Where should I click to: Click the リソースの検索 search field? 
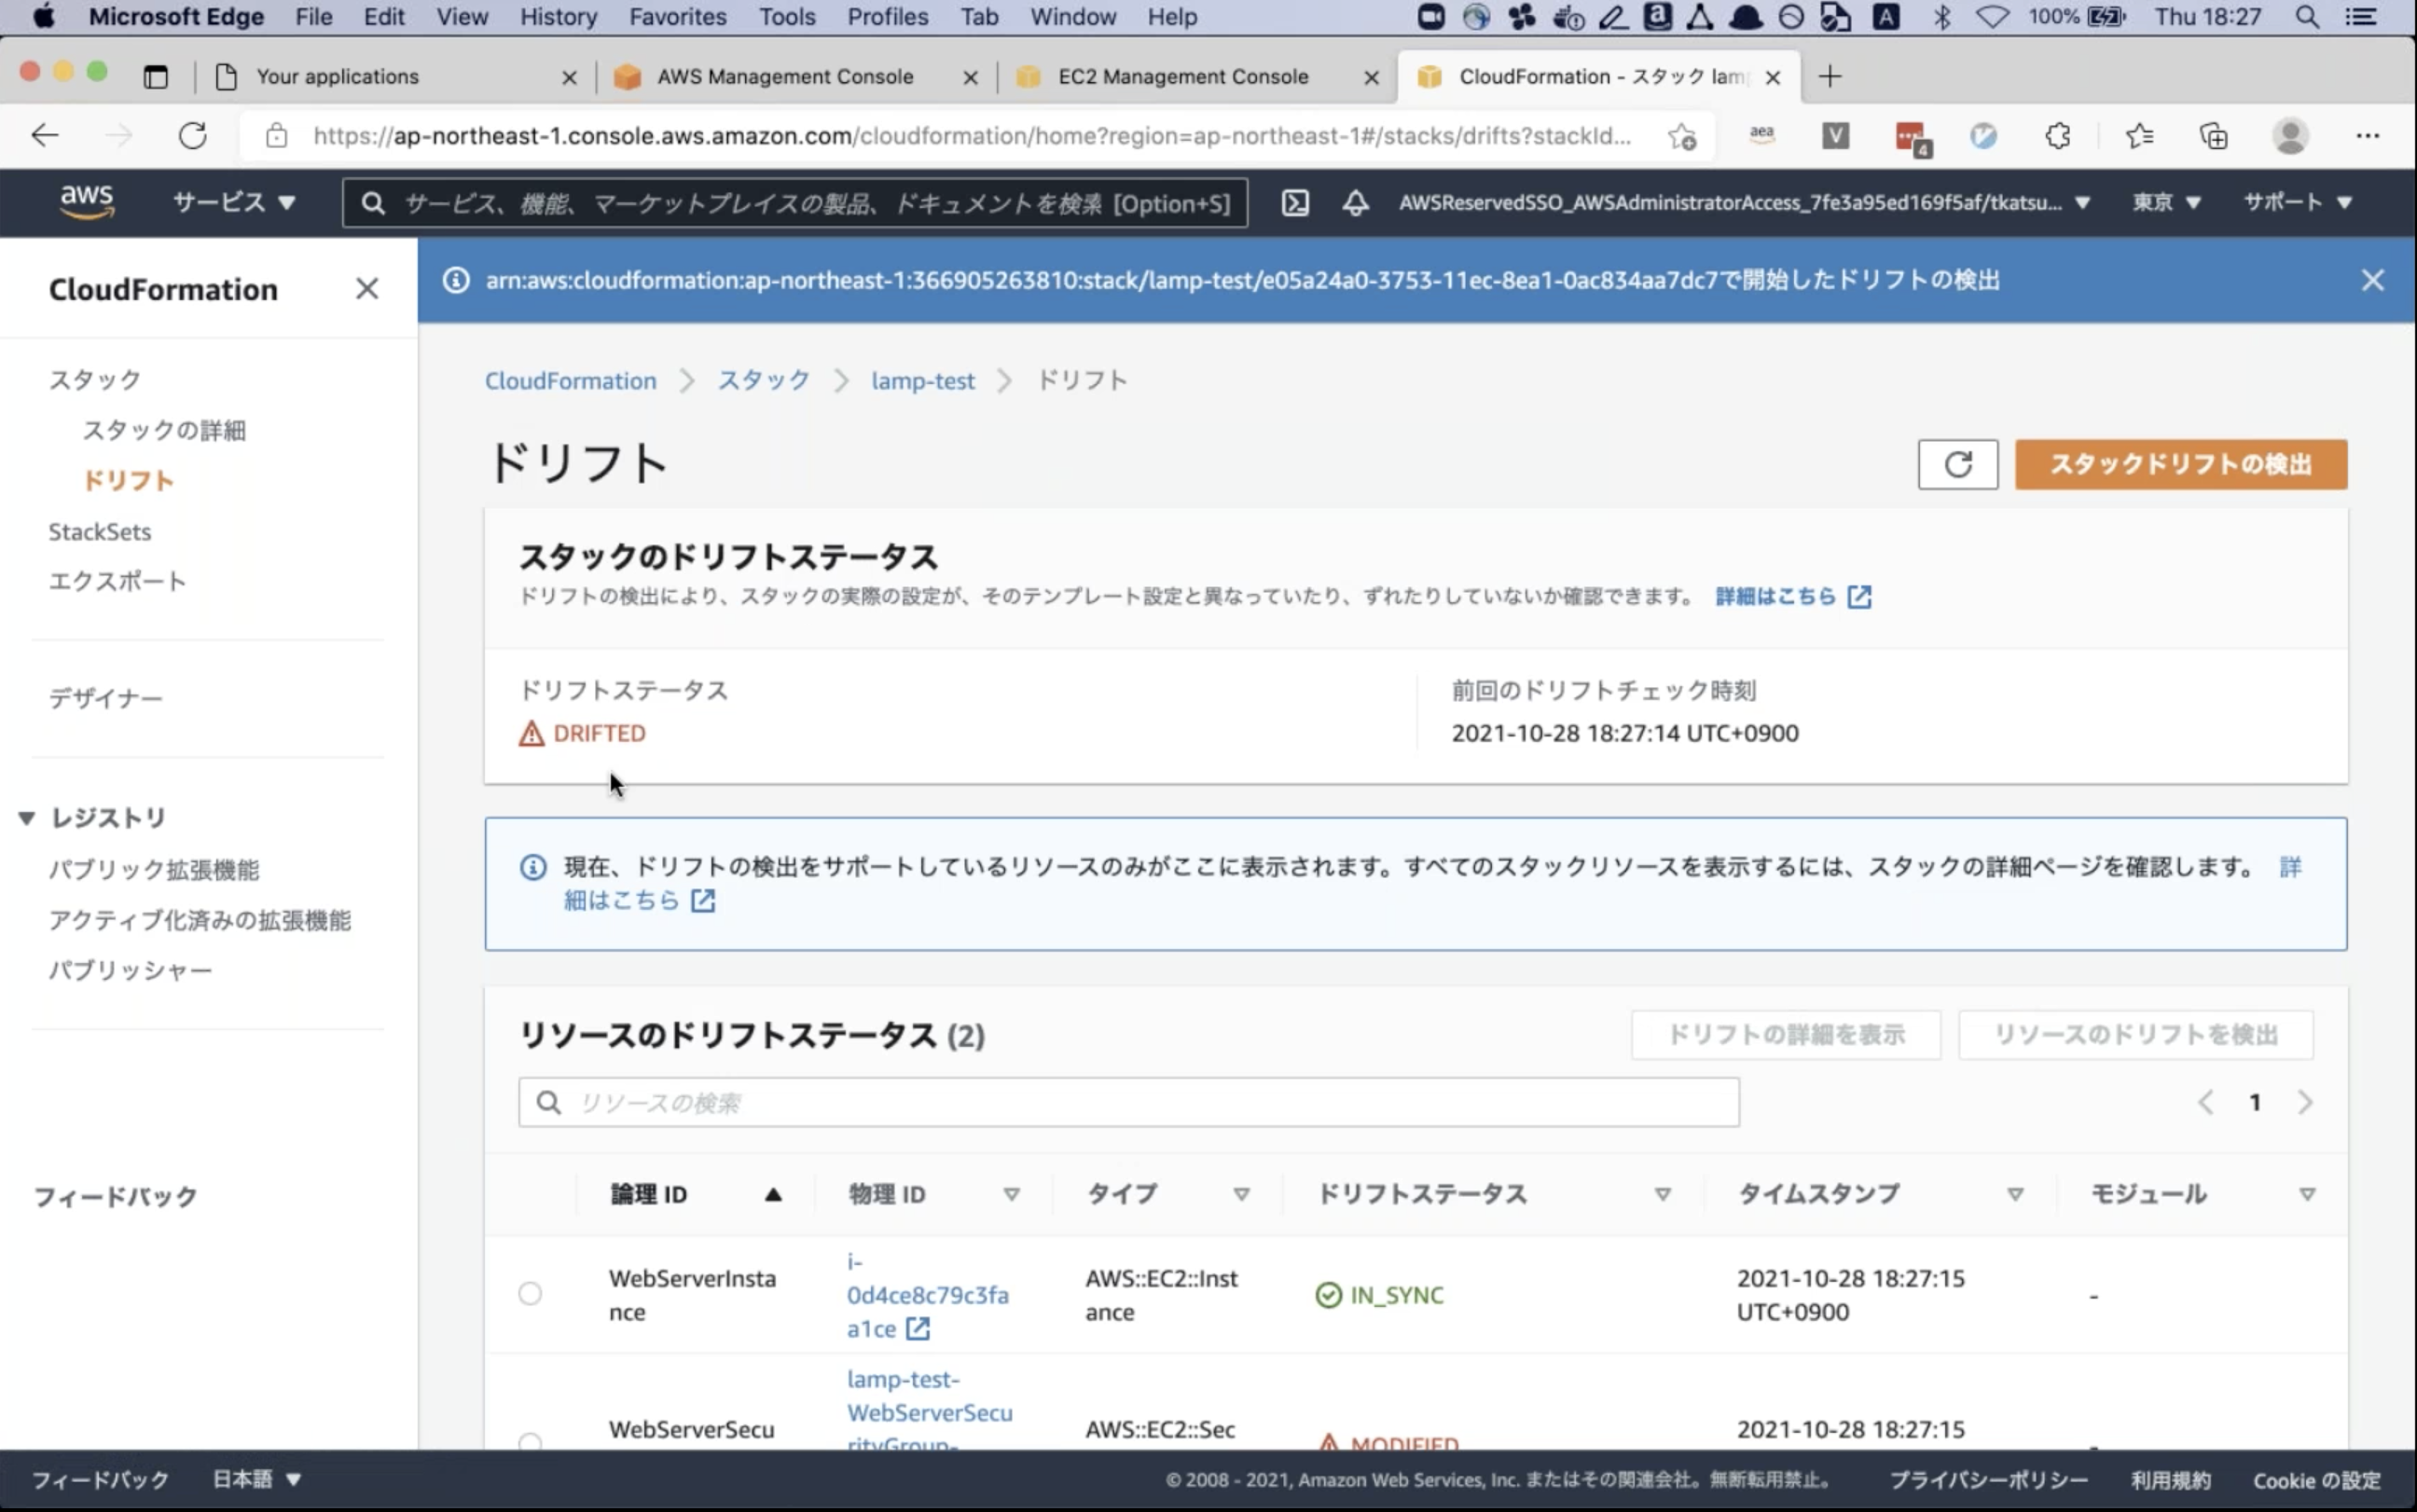pos(1128,1102)
